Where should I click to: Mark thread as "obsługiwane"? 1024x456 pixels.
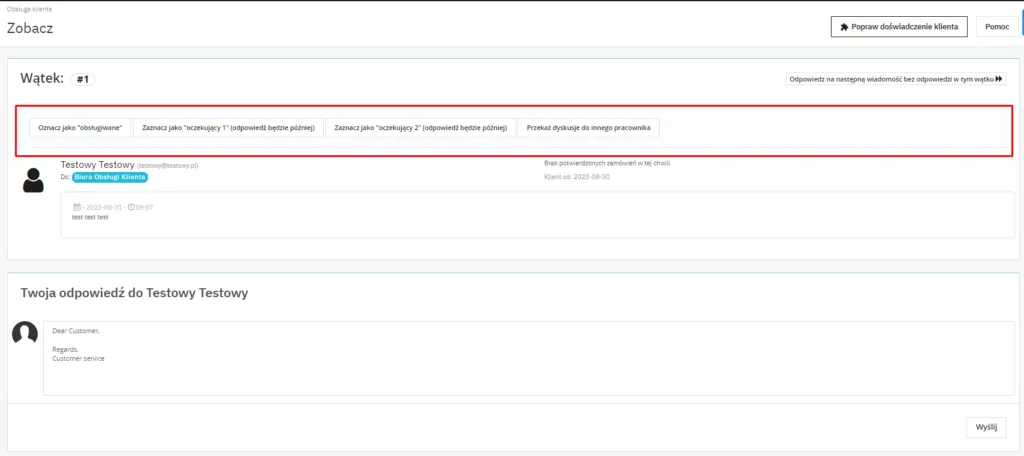pos(80,128)
